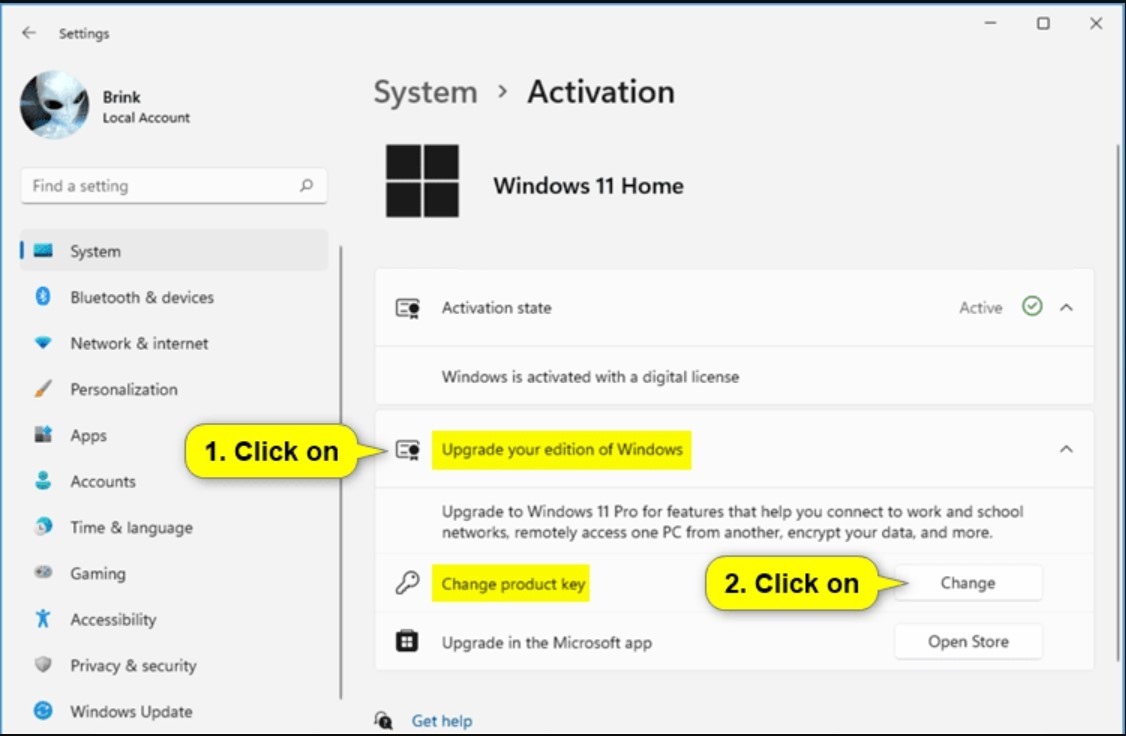This screenshot has height=736, width=1126.
Task: Click the Apps sidebar icon
Action: point(43,435)
